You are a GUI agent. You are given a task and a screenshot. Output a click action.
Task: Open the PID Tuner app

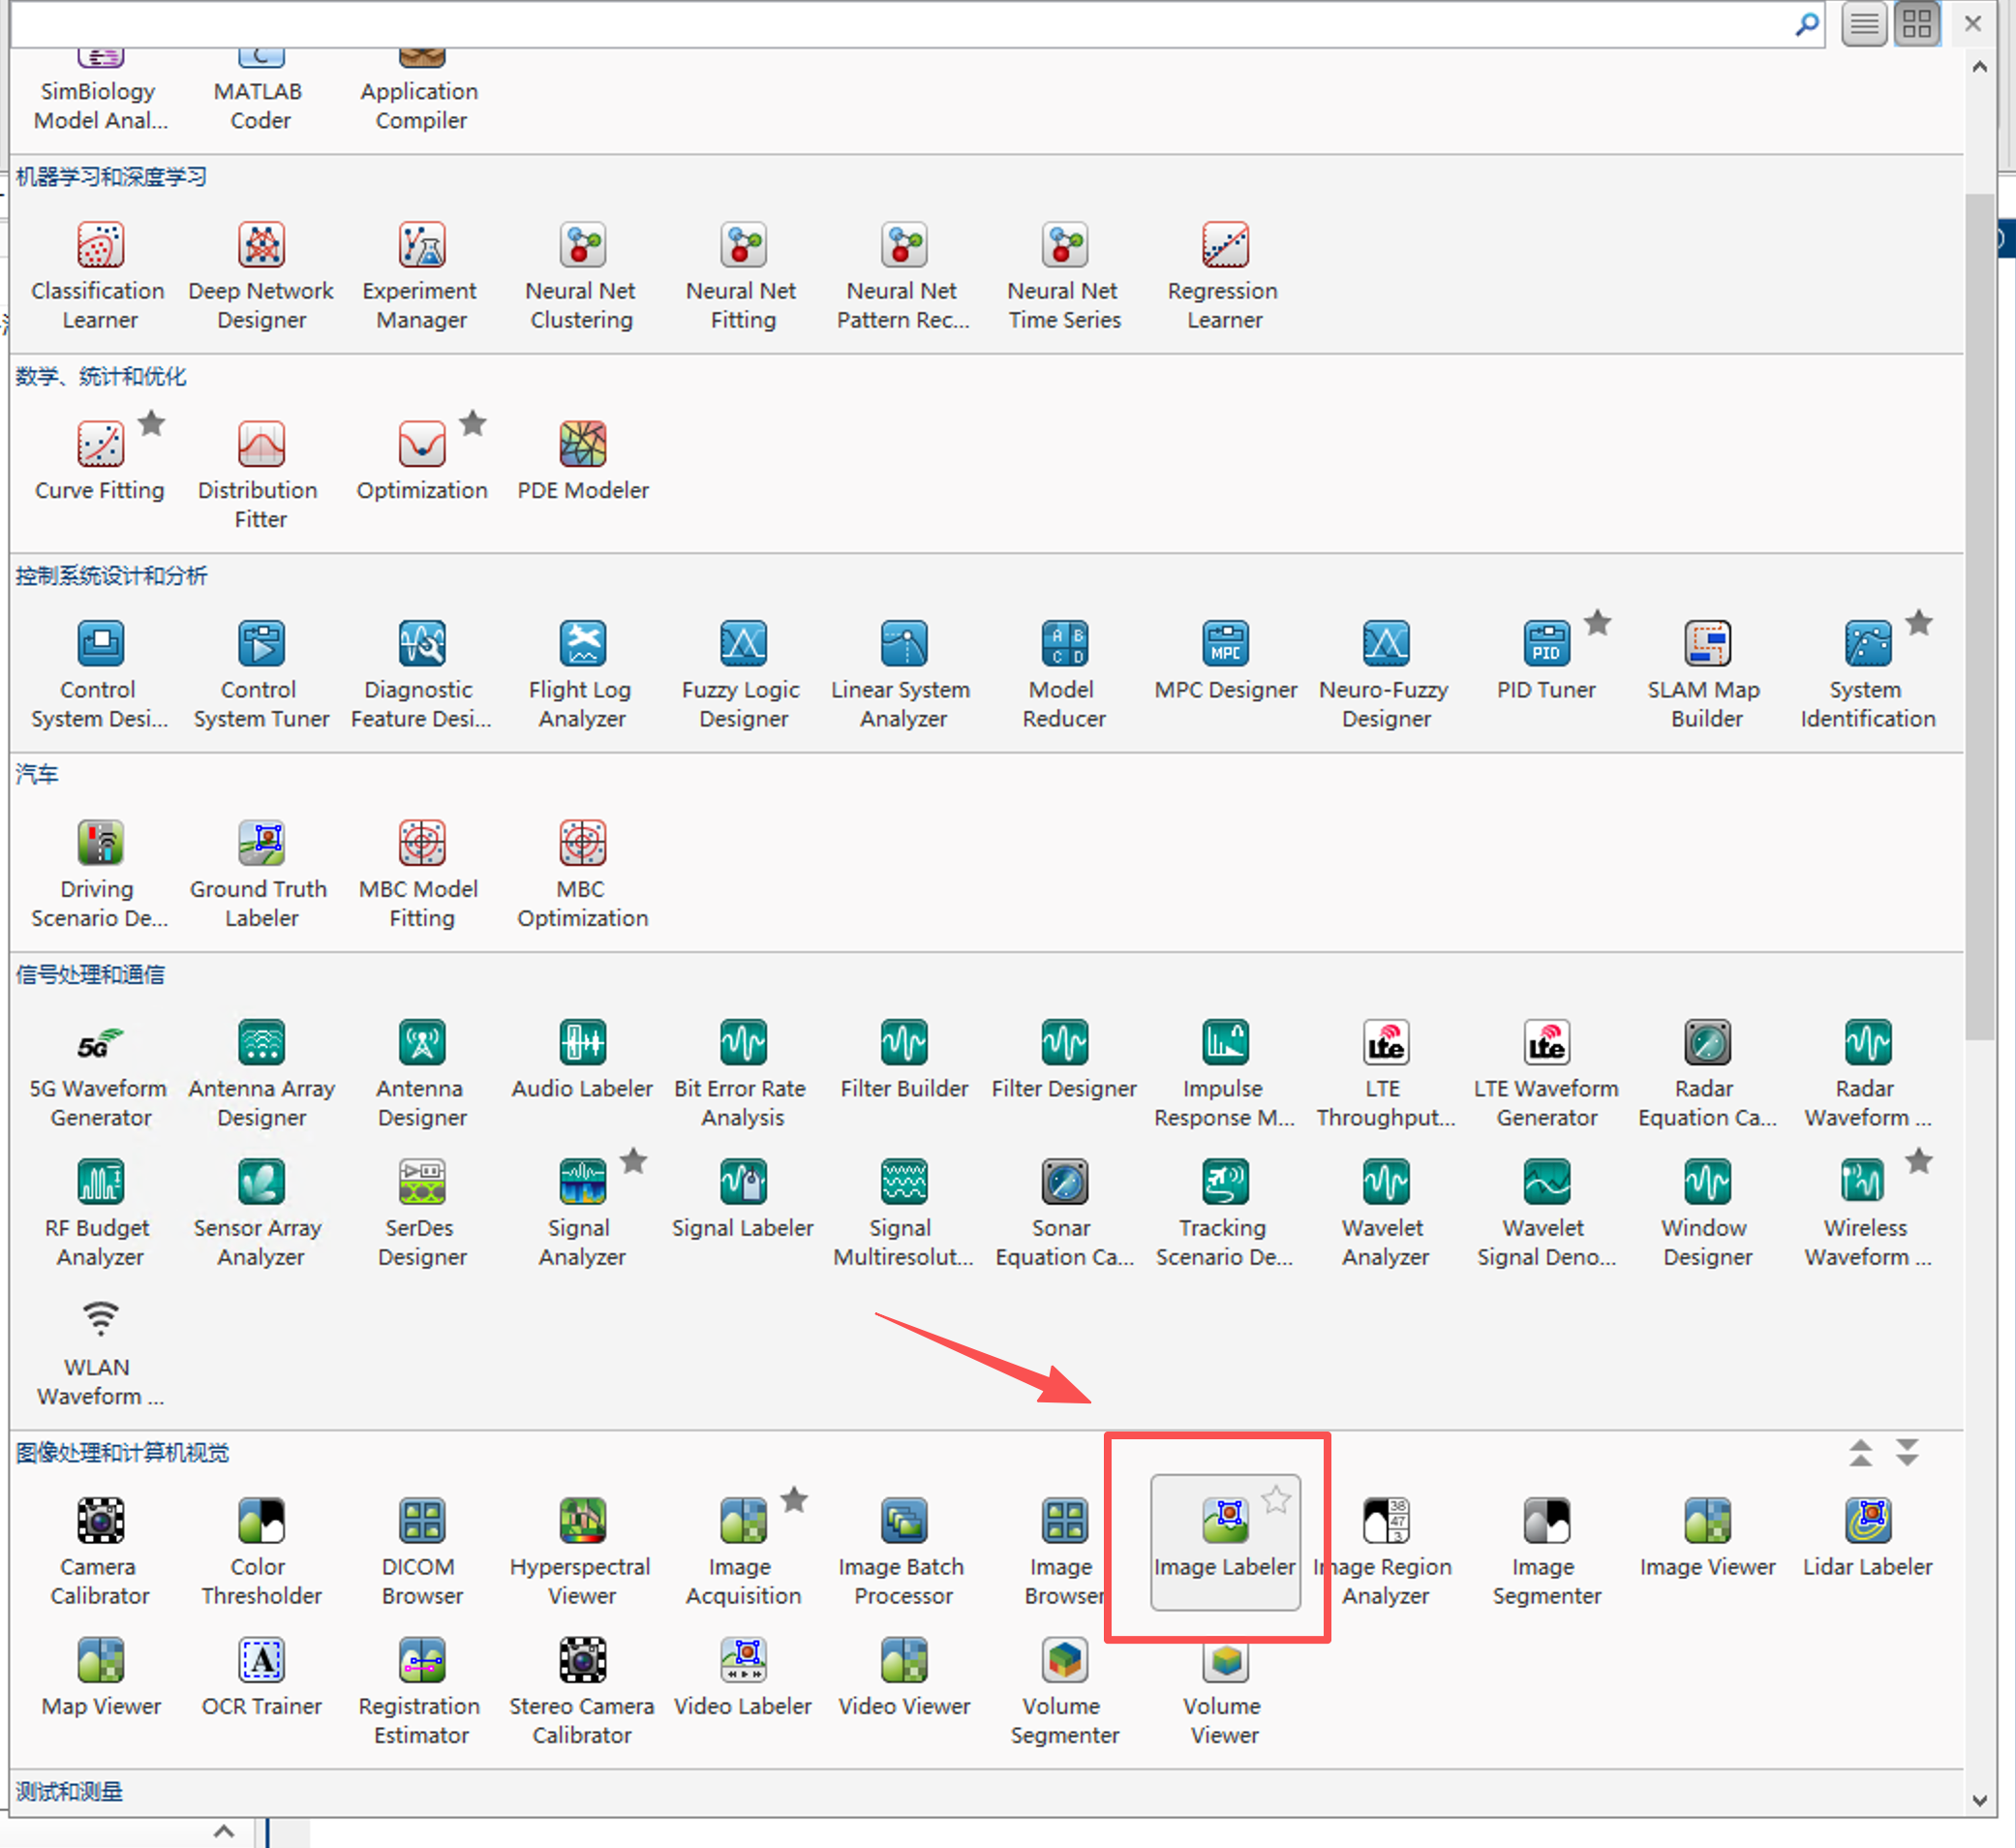pos(1545,645)
